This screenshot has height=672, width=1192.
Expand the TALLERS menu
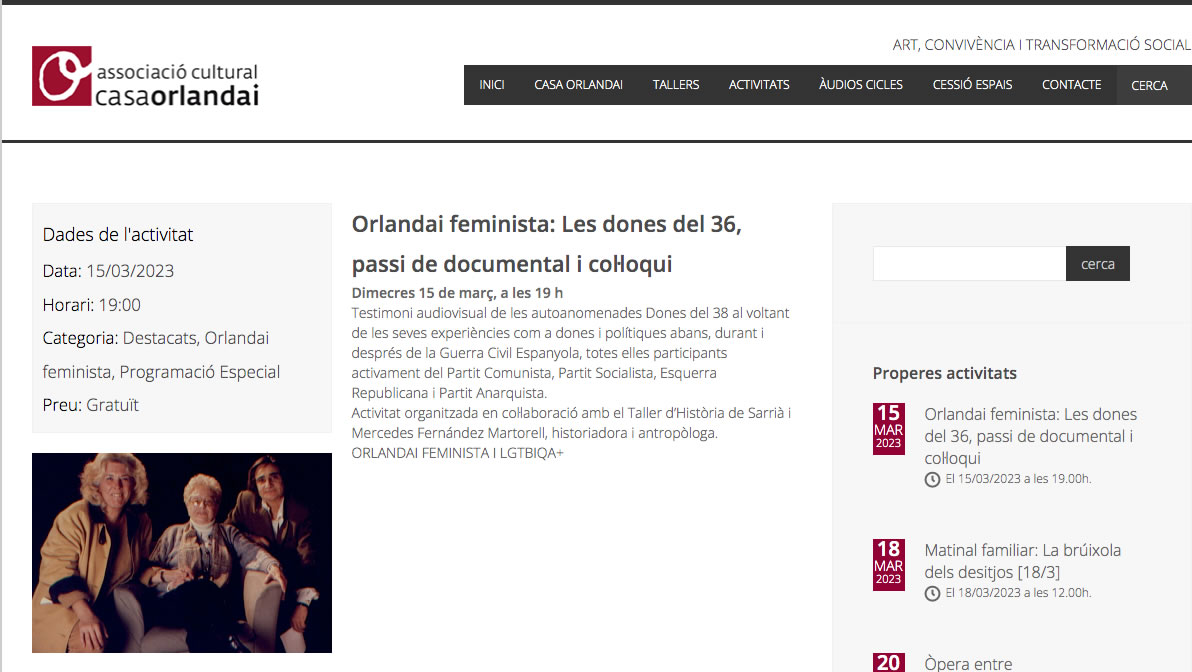coord(676,85)
